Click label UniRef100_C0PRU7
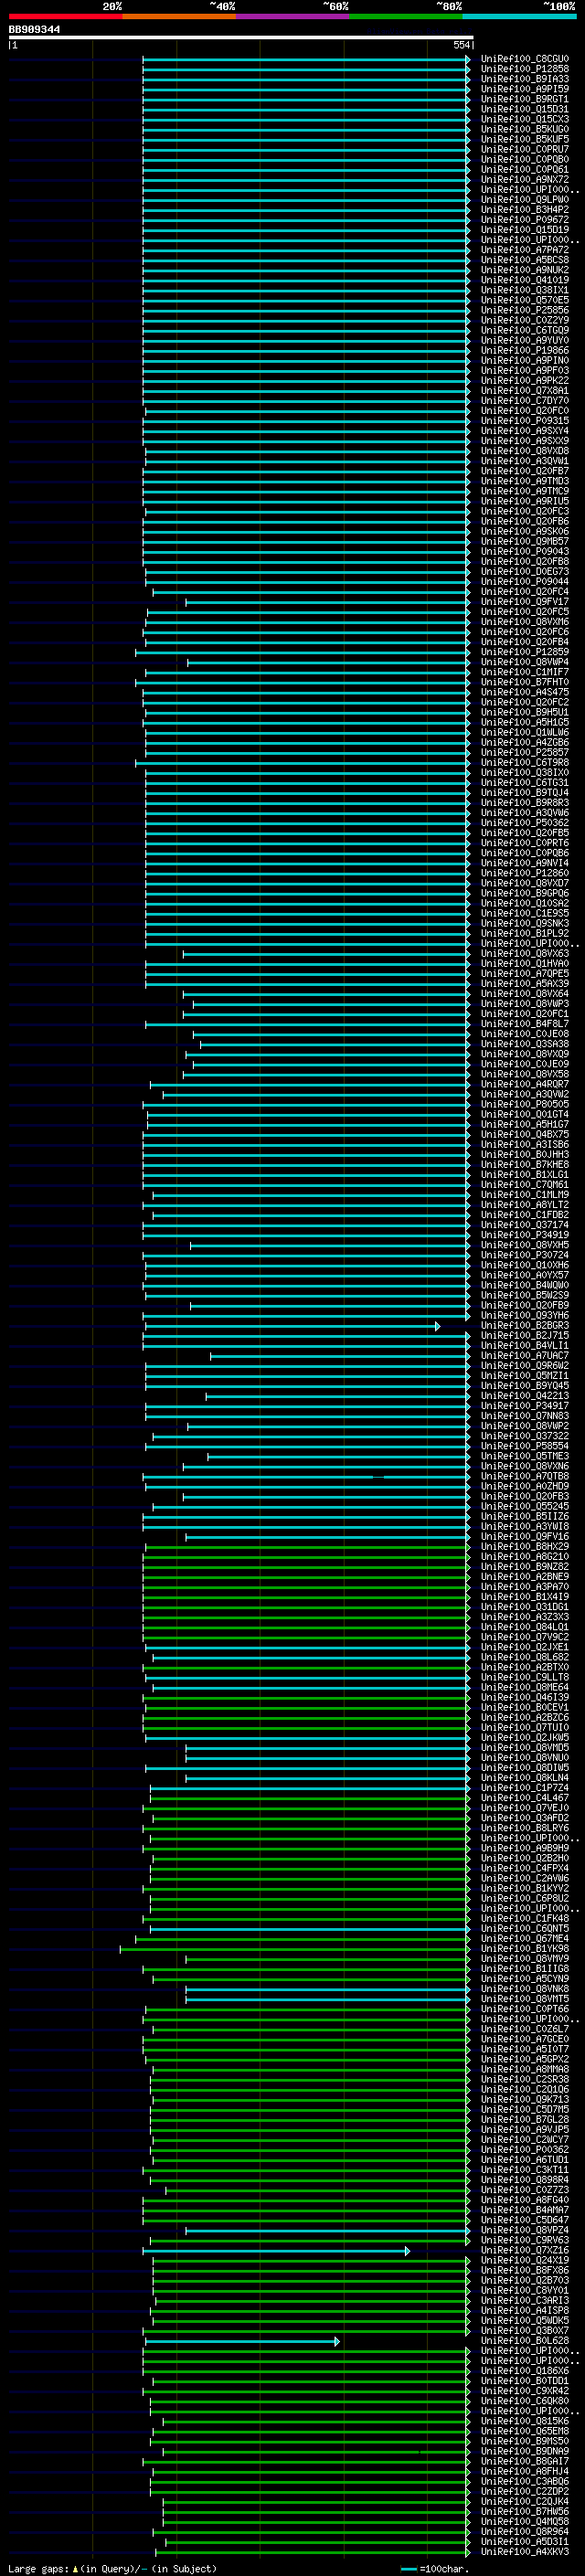The width and height of the screenshot is (585, 2576). tap(524, 149)
